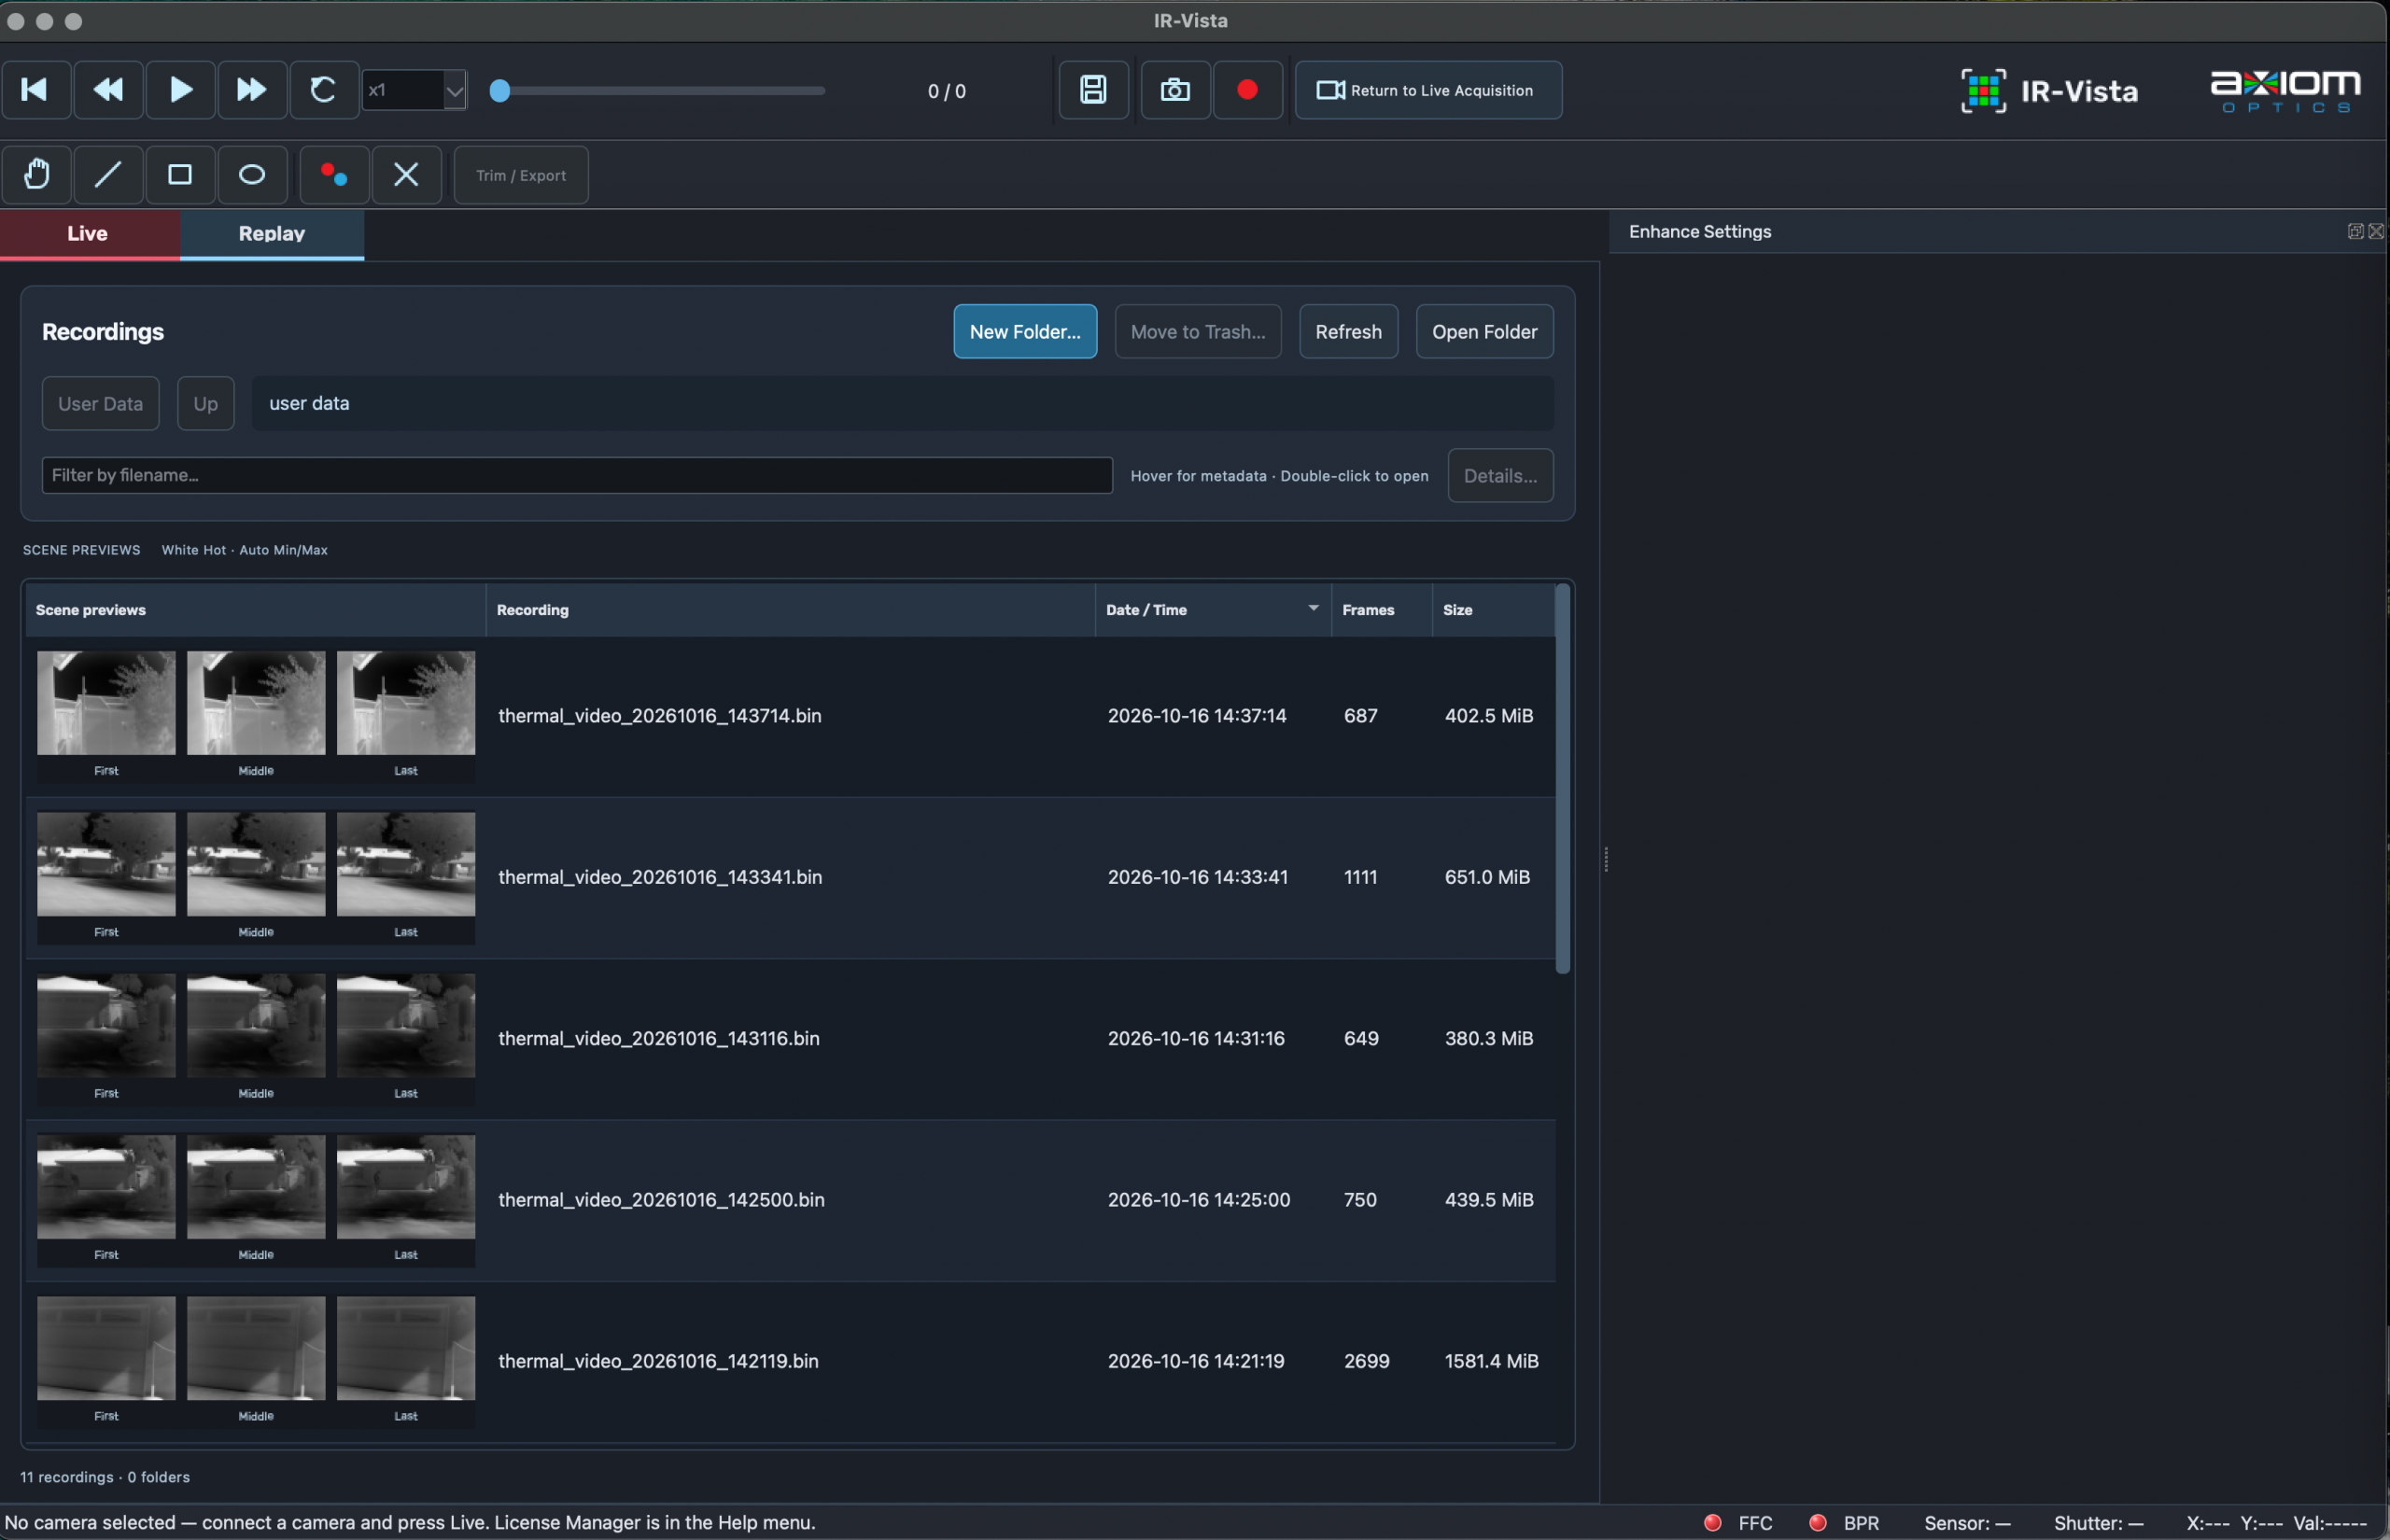
Task: Open the x1 playback speed dropdown
Action: pyautogui.click(x=414, y=90)
